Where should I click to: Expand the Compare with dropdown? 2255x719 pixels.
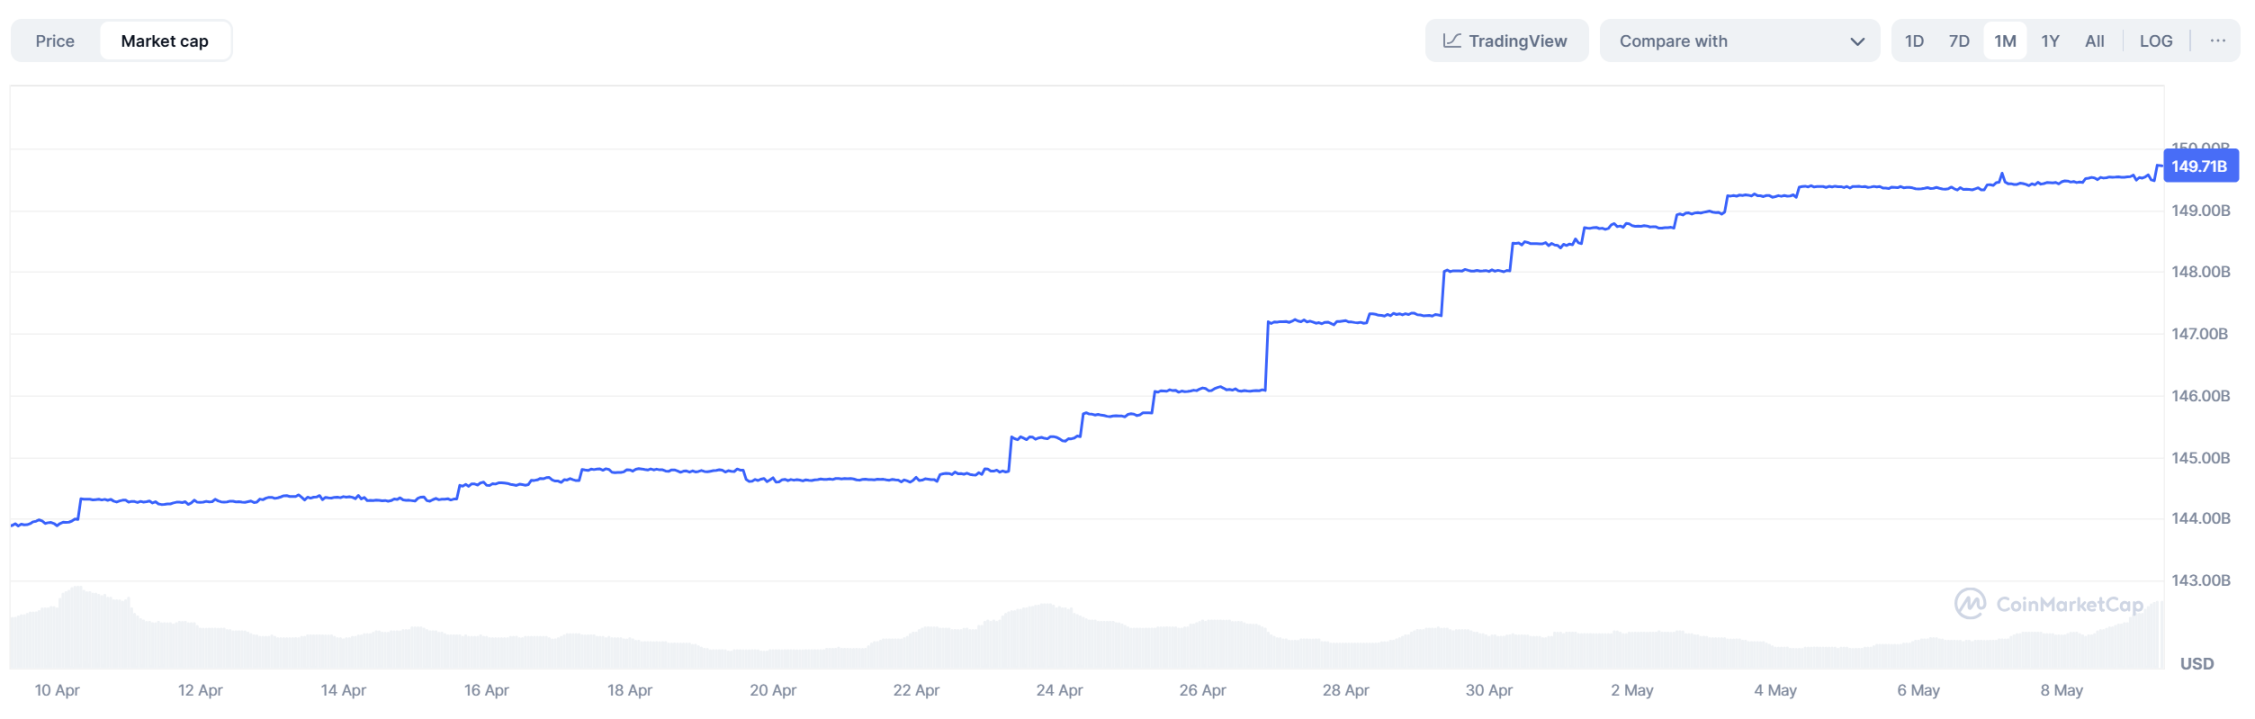pos(1740,41)
